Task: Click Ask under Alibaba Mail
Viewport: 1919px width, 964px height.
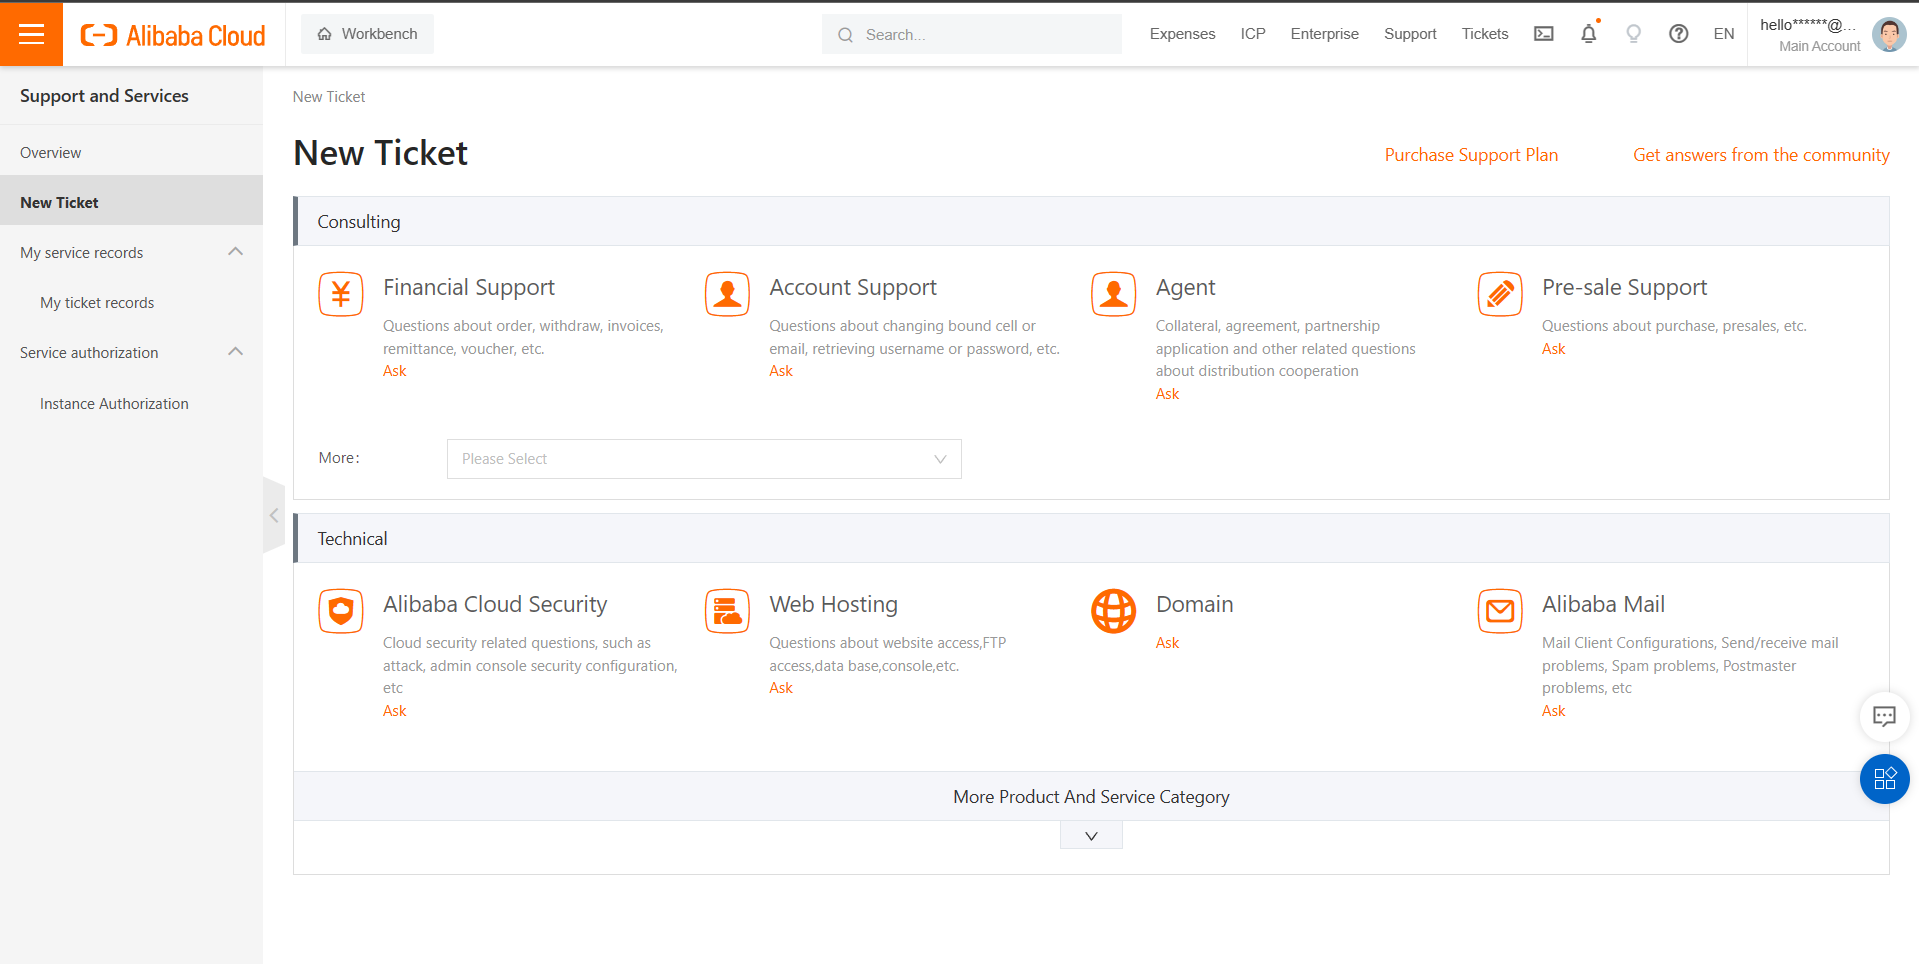Action: 1553,711
